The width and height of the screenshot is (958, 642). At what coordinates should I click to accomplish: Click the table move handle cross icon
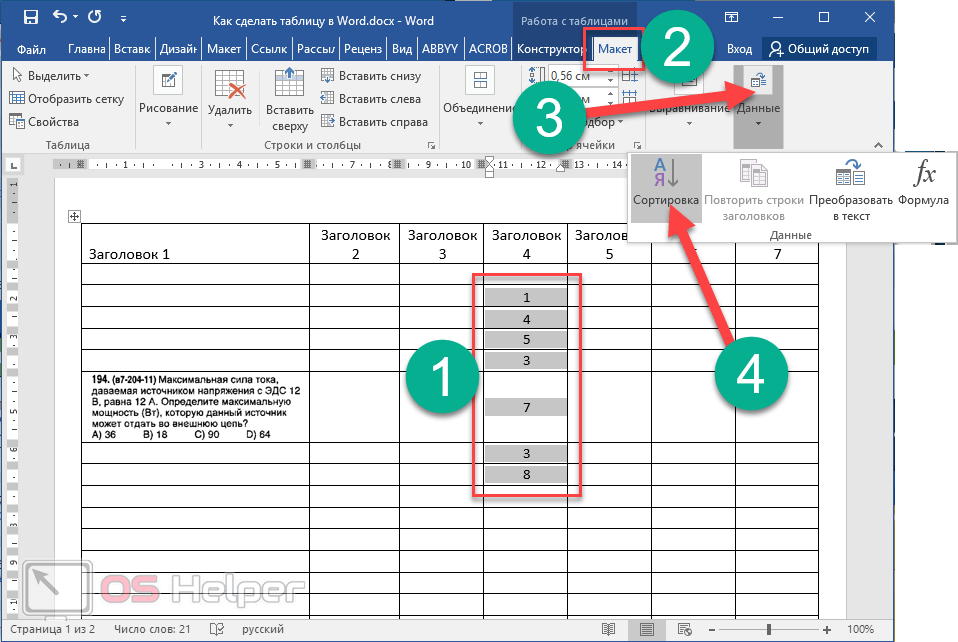(x=73, y=216)
